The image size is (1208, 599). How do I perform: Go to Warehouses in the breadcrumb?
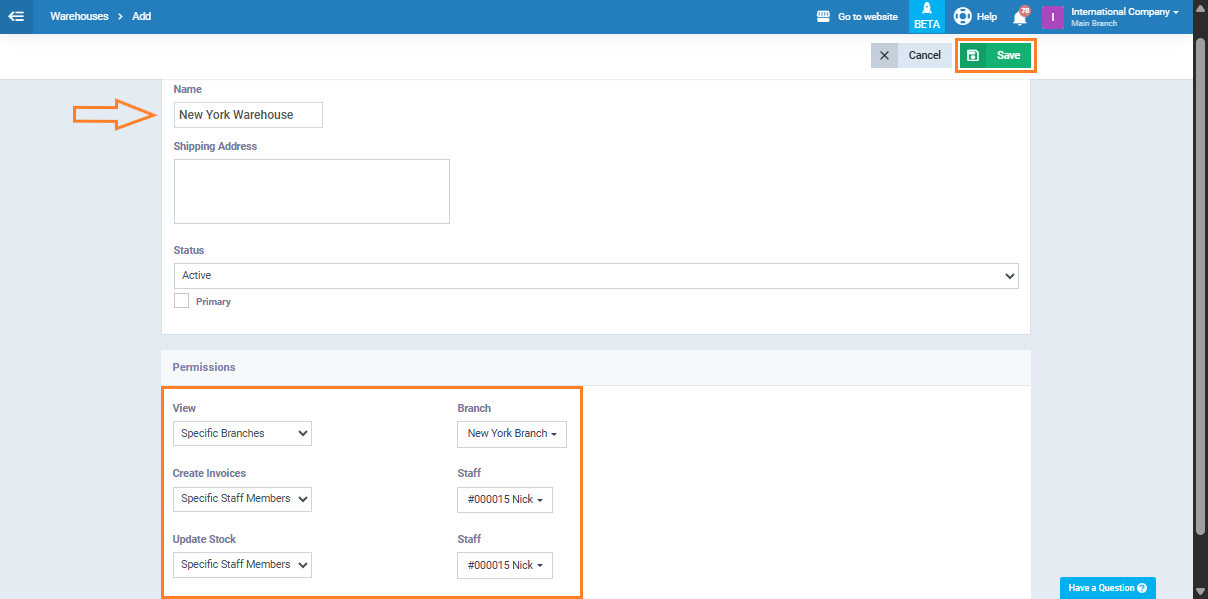(79, 16)
